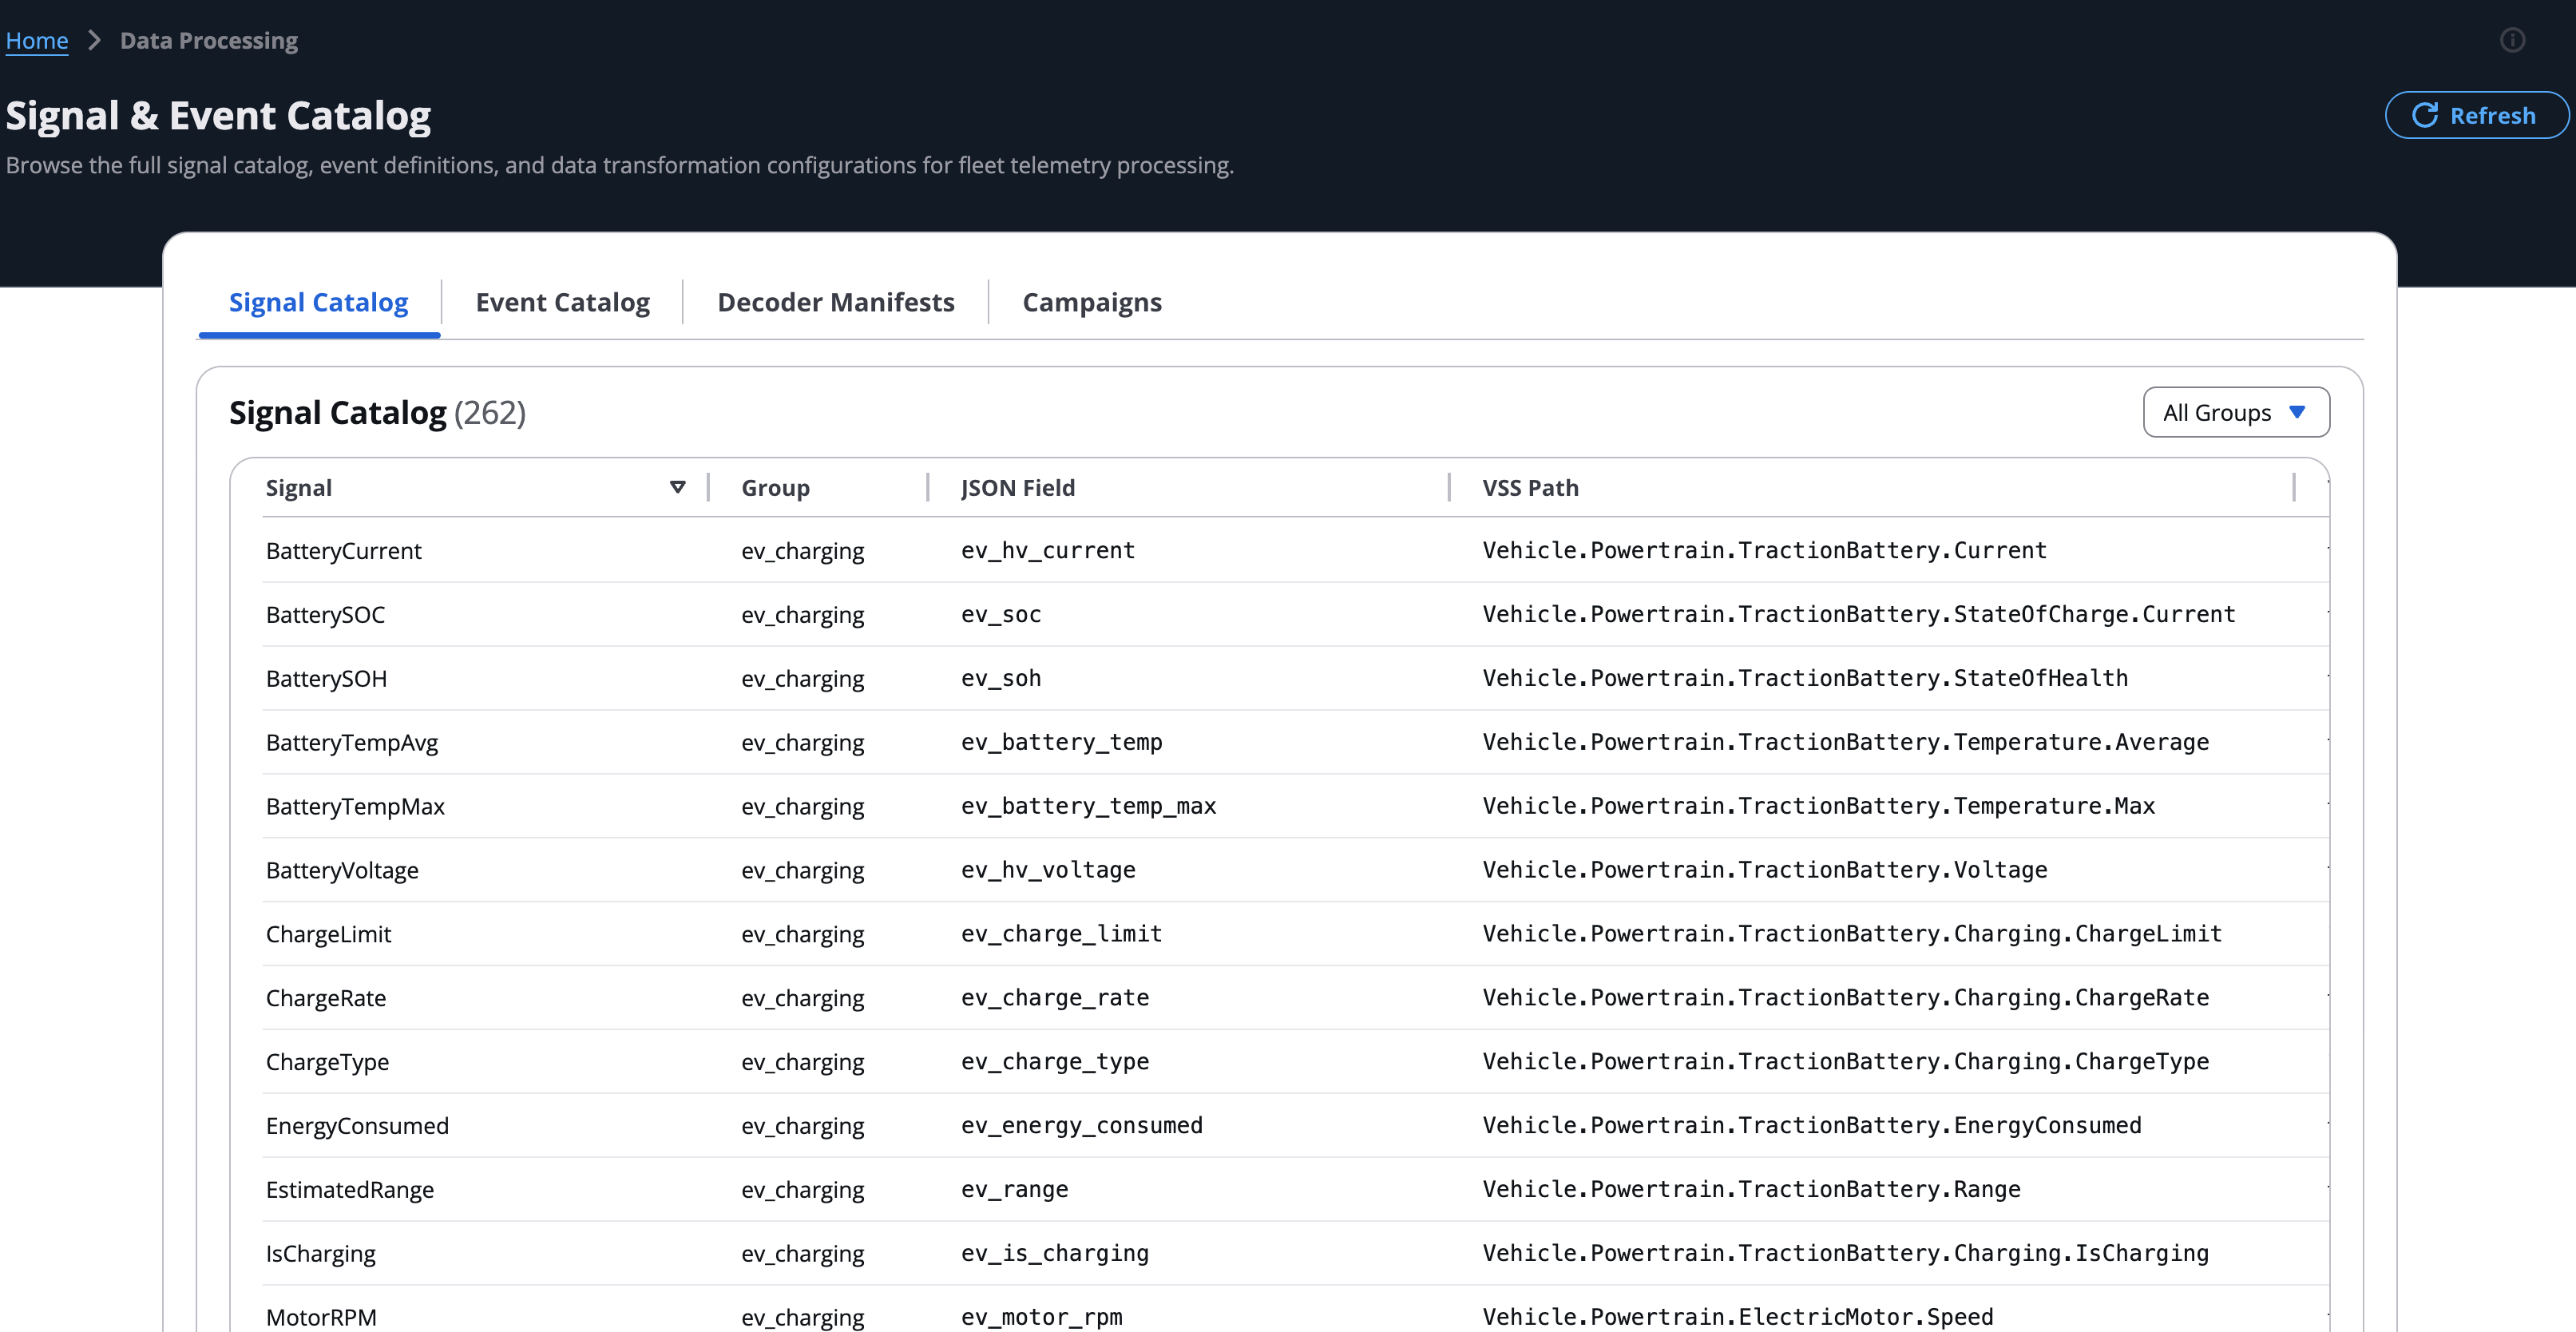Click the MotorRPM signal name
This screenshot has height=1332, width=2576.
321,1317
